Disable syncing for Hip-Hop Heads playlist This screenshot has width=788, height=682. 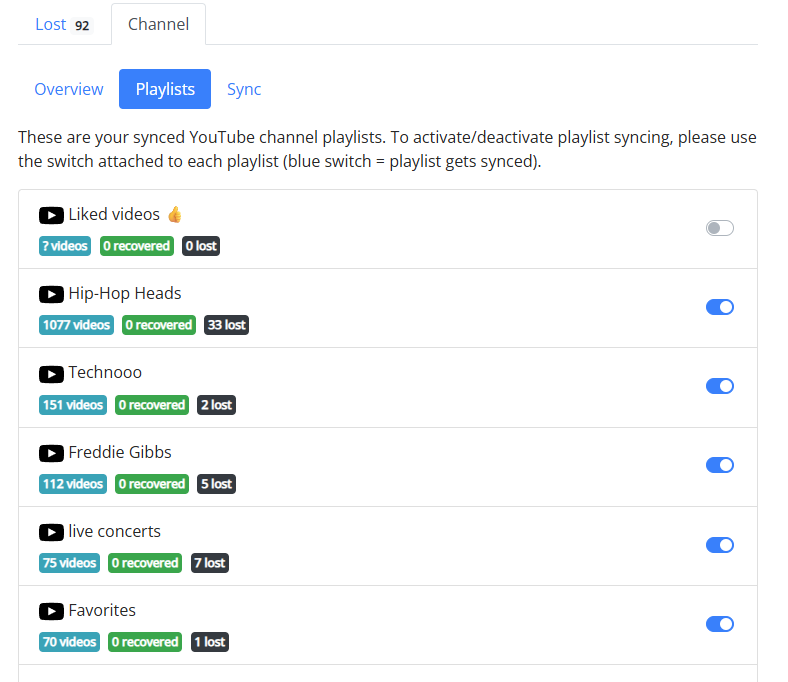(x=720, y=307)
